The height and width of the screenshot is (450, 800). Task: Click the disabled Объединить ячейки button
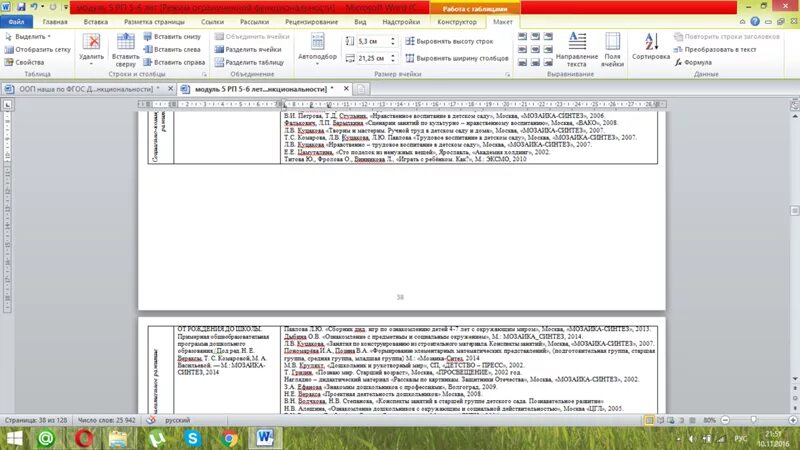point(252,37)
